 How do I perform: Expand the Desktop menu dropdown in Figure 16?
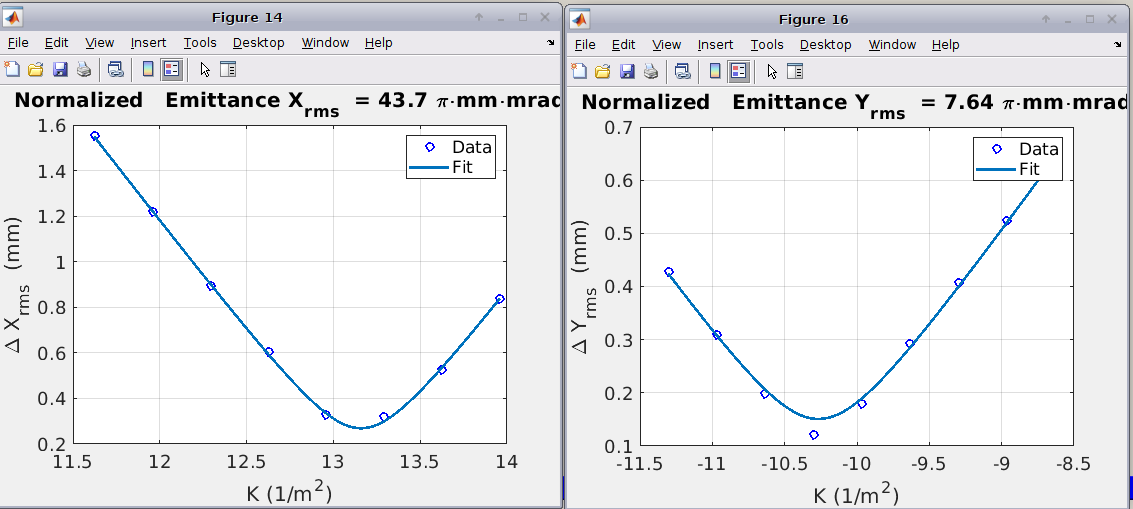[825, 44]
